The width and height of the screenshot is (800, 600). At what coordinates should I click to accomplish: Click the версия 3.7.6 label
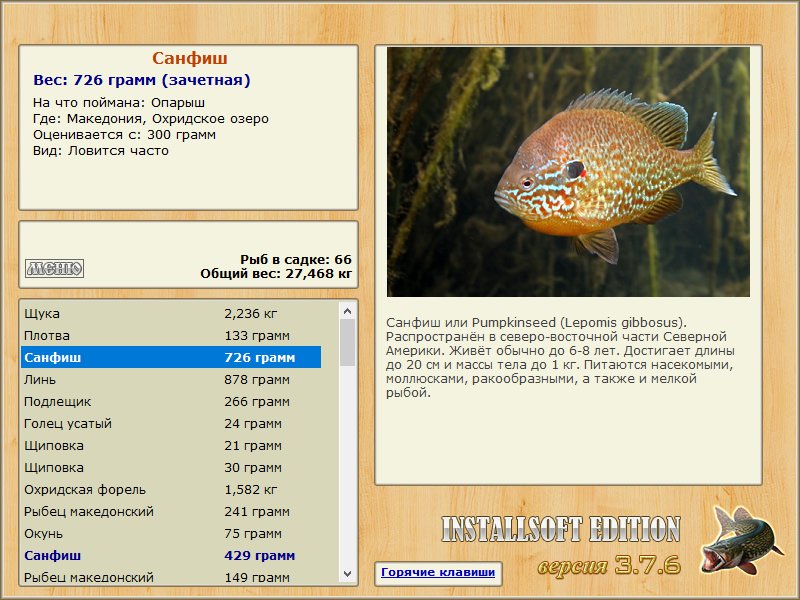pos(609,564)
